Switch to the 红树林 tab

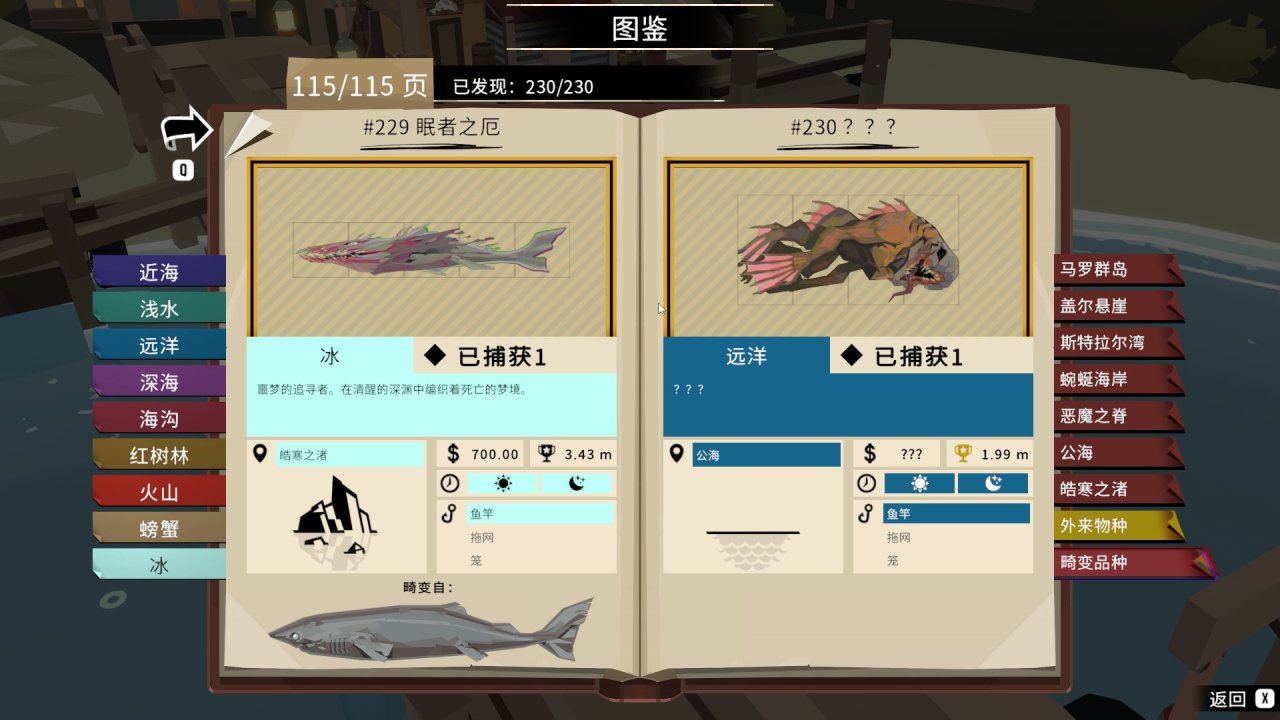(159, 456)
